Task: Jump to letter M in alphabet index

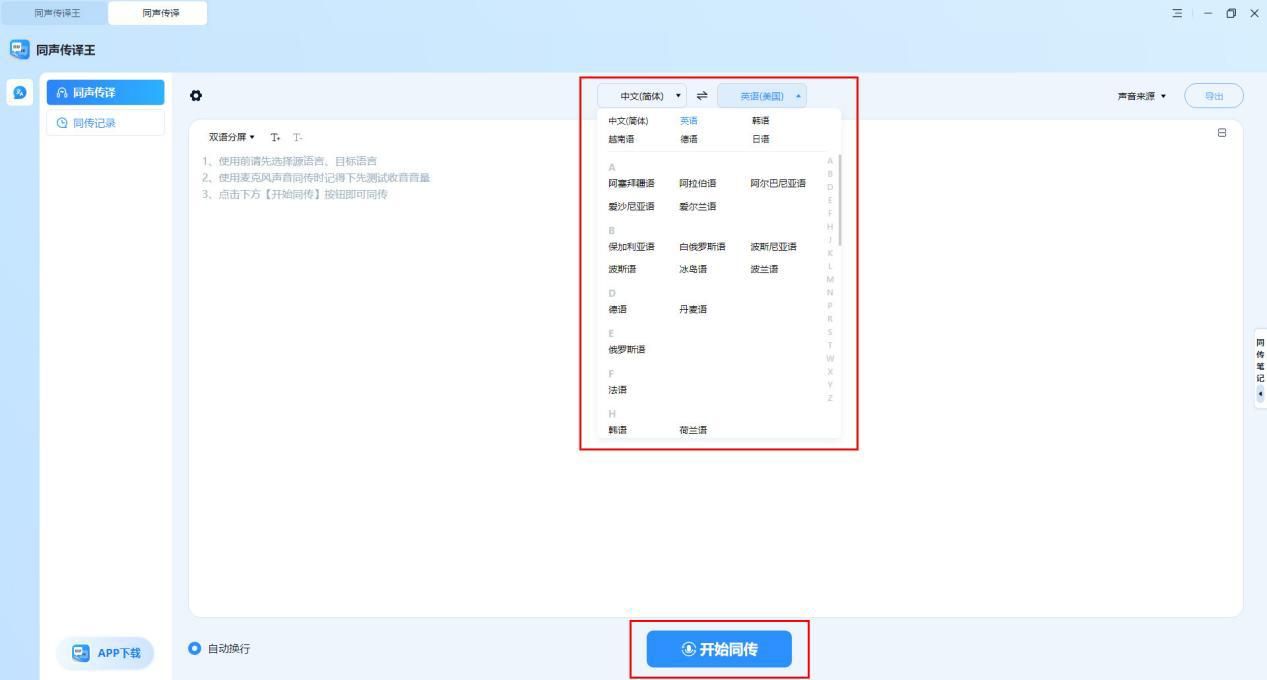Action: point(830,279)
